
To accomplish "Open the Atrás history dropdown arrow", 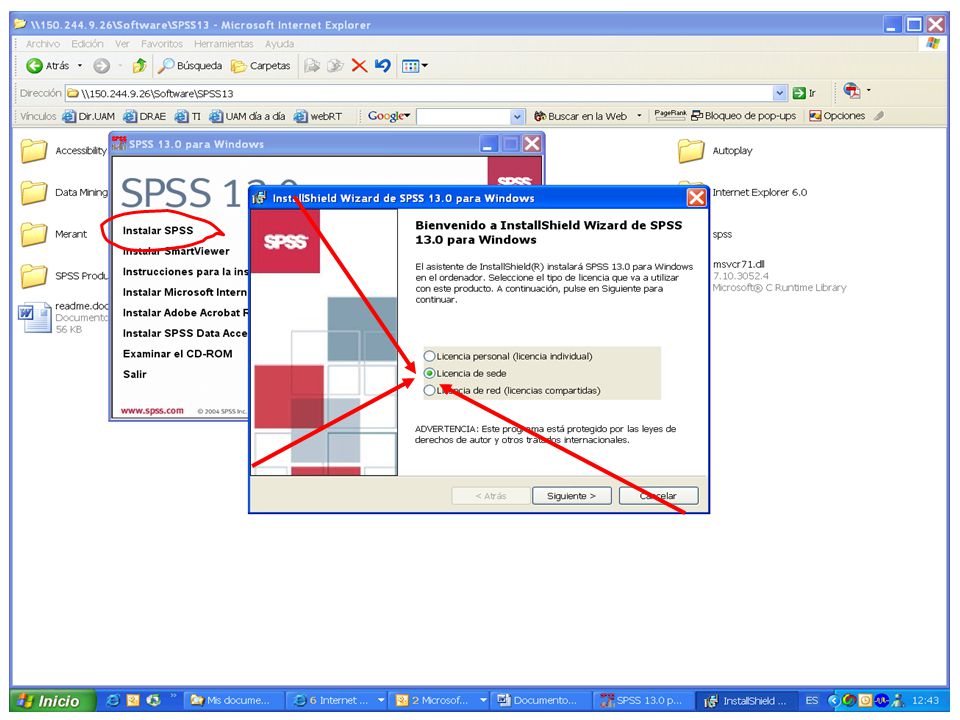I will [80, 66].
